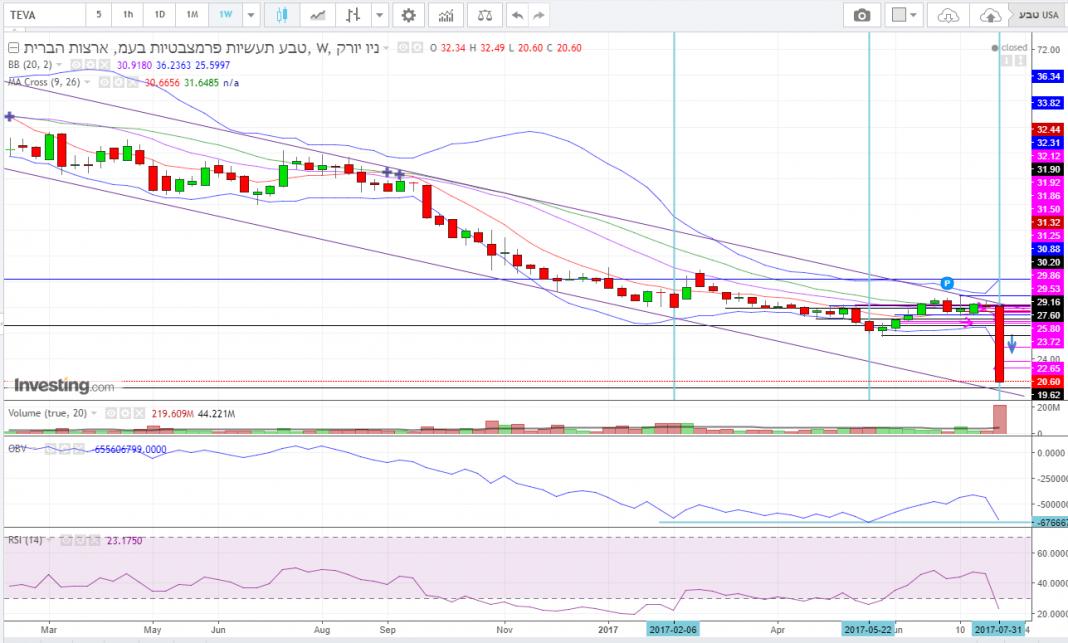The image size is (1068, 643).
Task: Switch to the 1D timeframe
Action: pos(159,15)
